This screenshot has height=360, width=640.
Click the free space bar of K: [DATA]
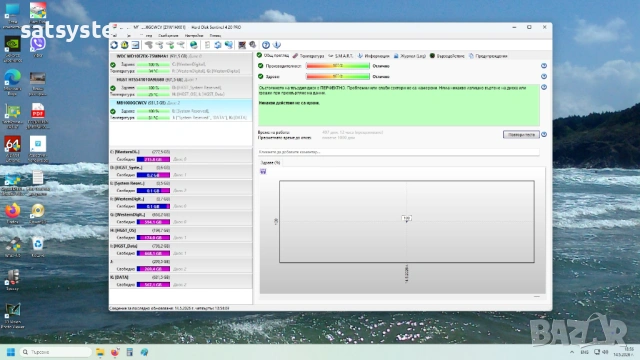click(x=153, y=284)
